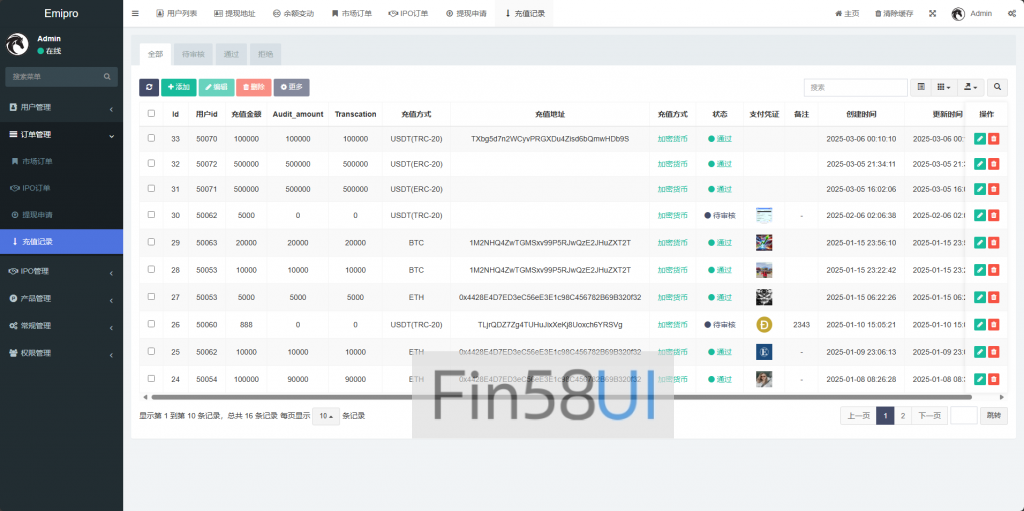Open the columns grid dropdown
The image size is (1024, 511).
pos(945,88)
